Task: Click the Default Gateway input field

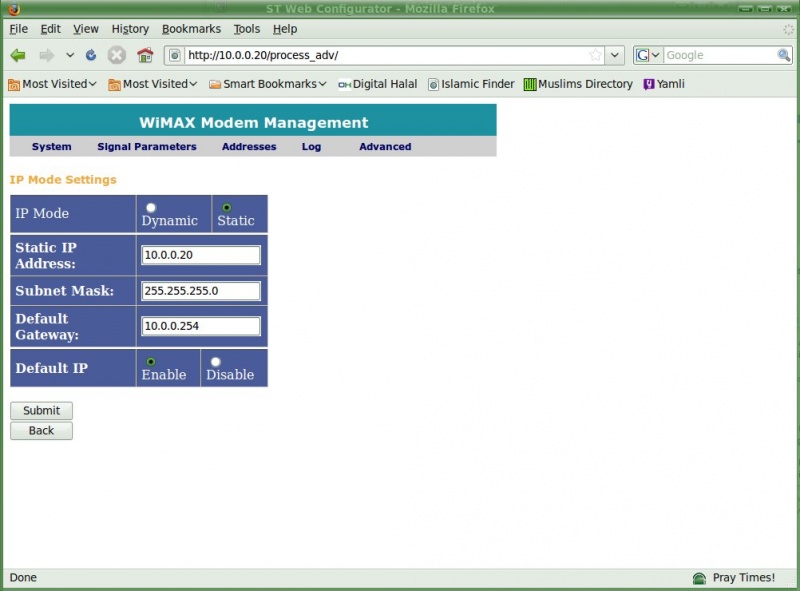Action: coord(201,326)
